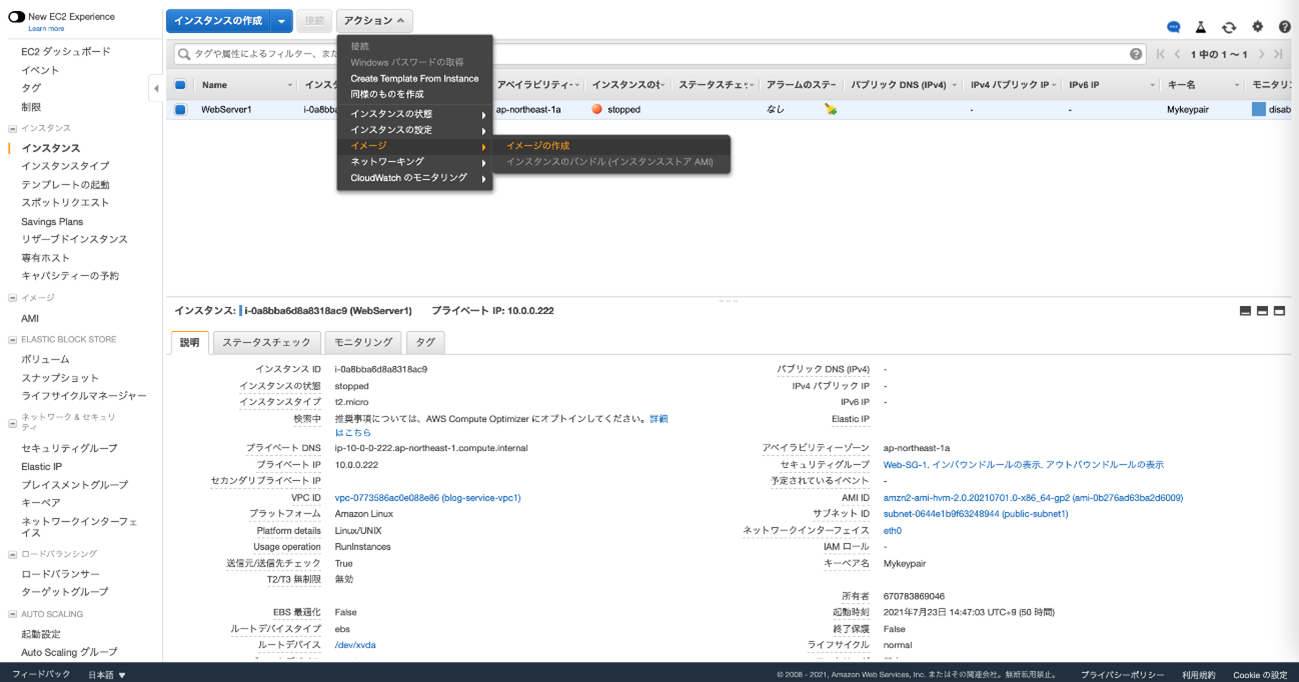Click the red stopped status indicator
1299x682 pixels.
pos(597,110)
